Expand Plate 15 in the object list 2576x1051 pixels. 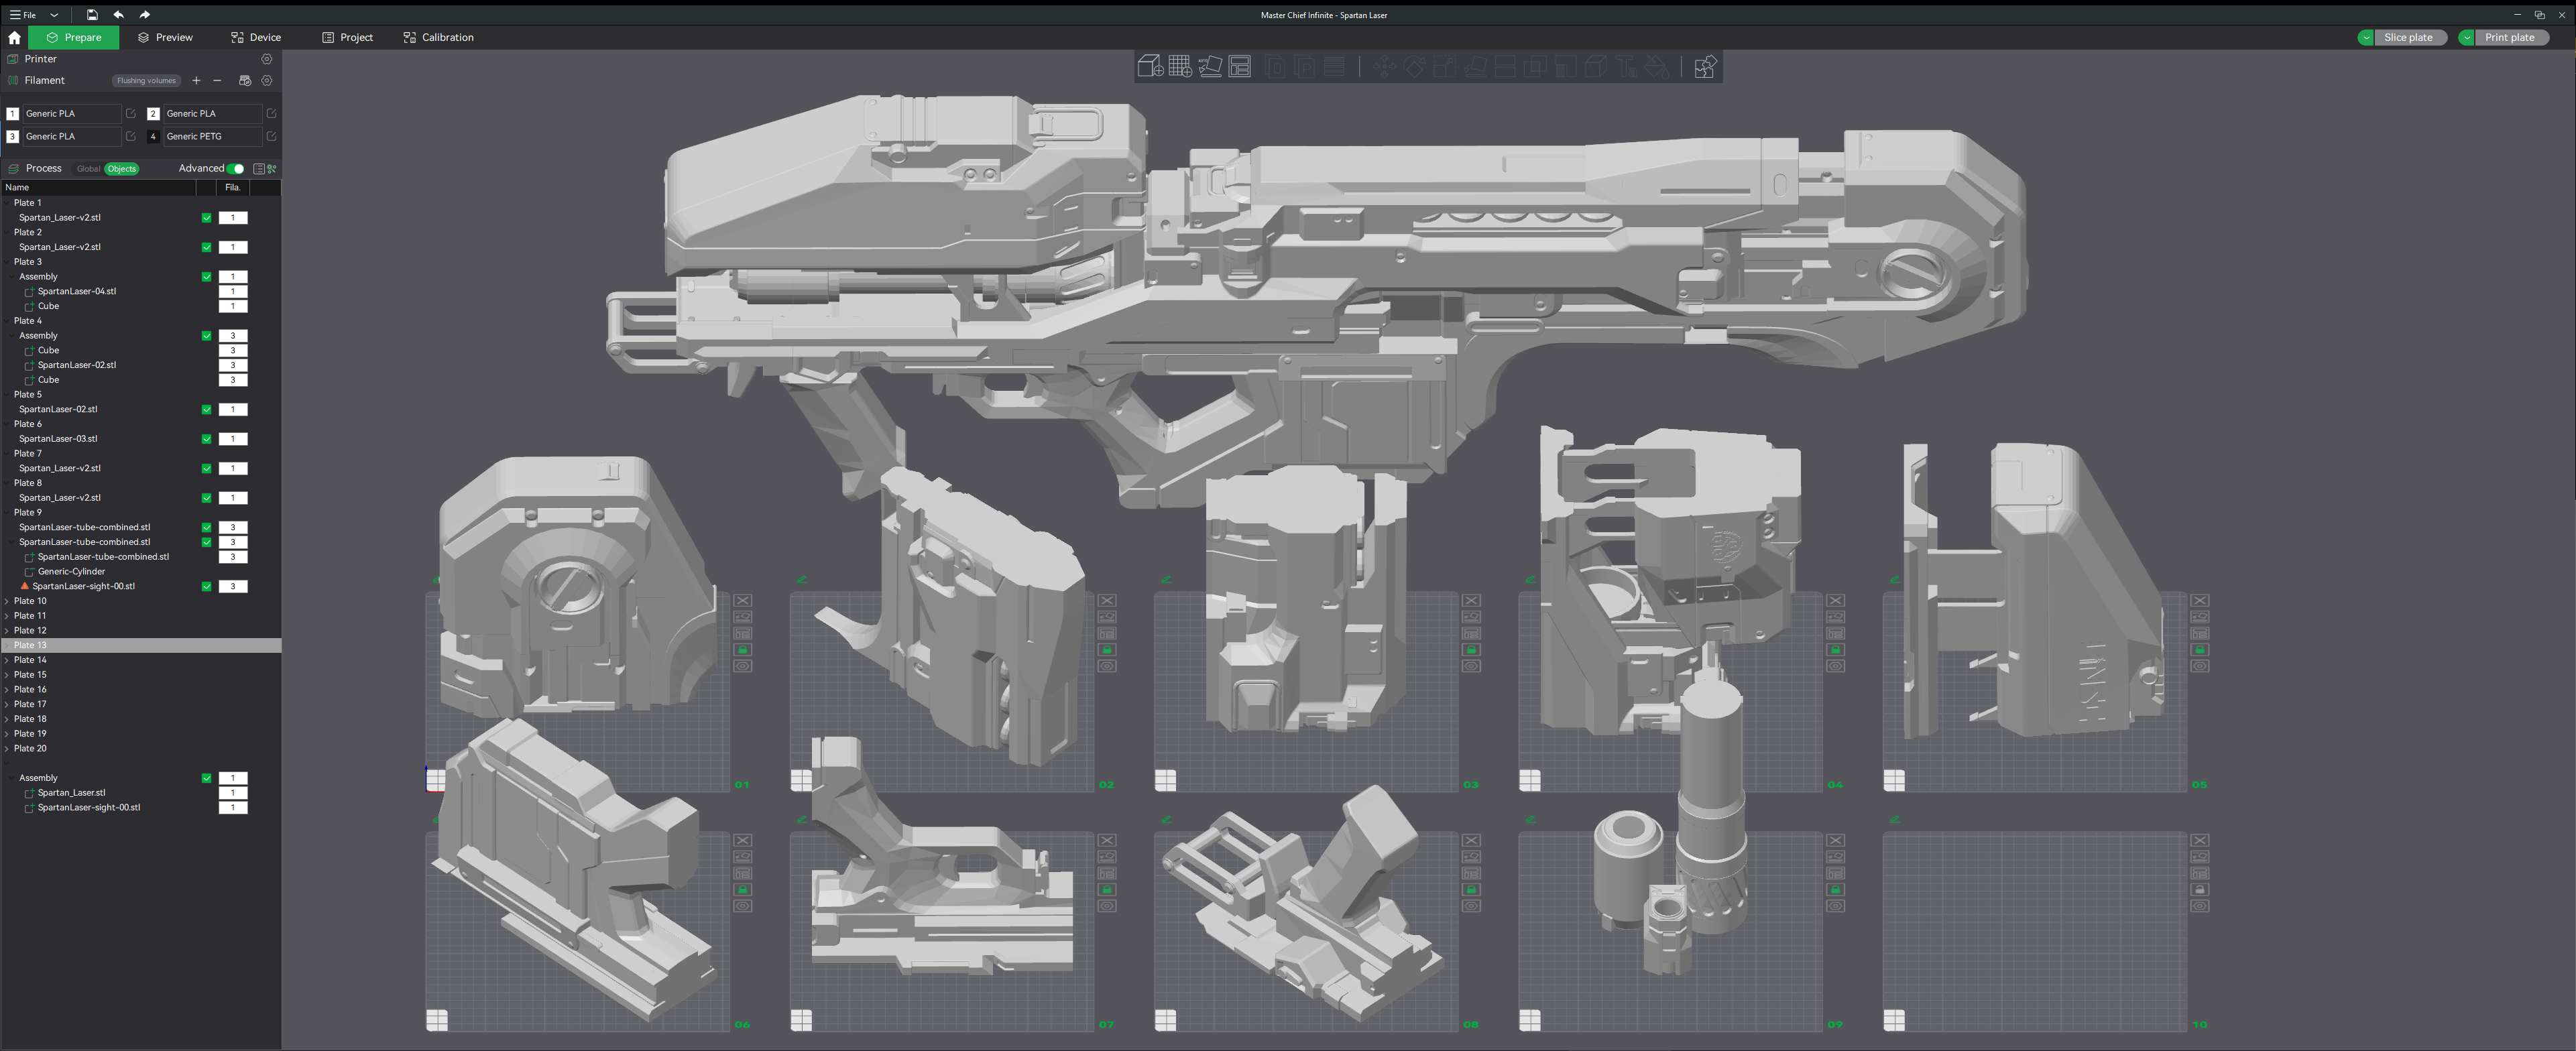(8, 675)
